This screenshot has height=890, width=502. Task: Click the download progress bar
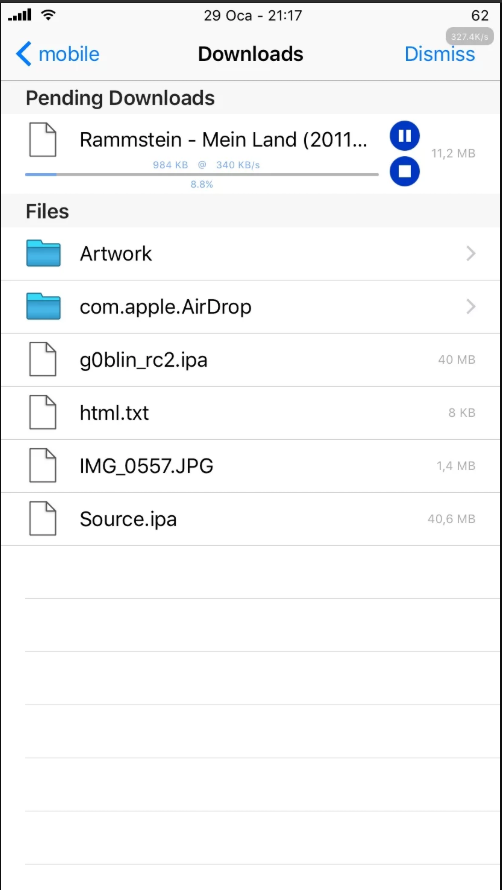coord(202,174)
